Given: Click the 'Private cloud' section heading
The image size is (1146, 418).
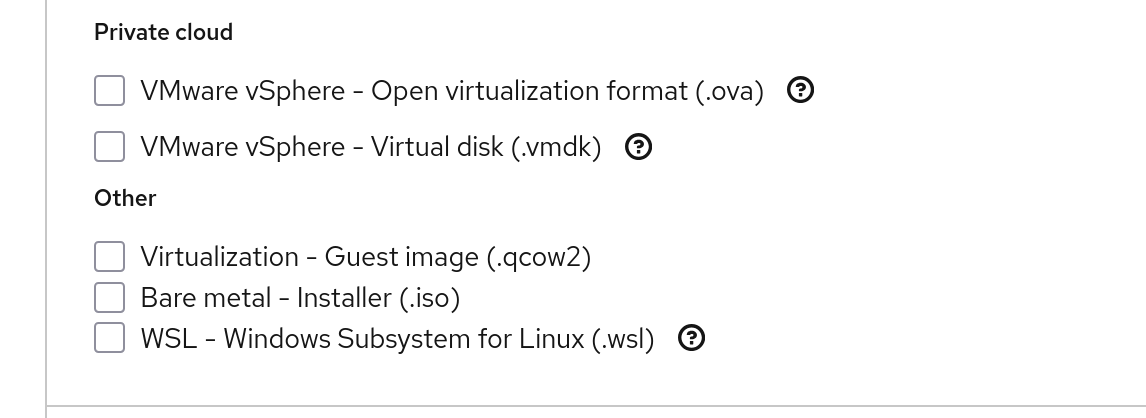Looking at the screenshot, I should [x=163, y=32].
